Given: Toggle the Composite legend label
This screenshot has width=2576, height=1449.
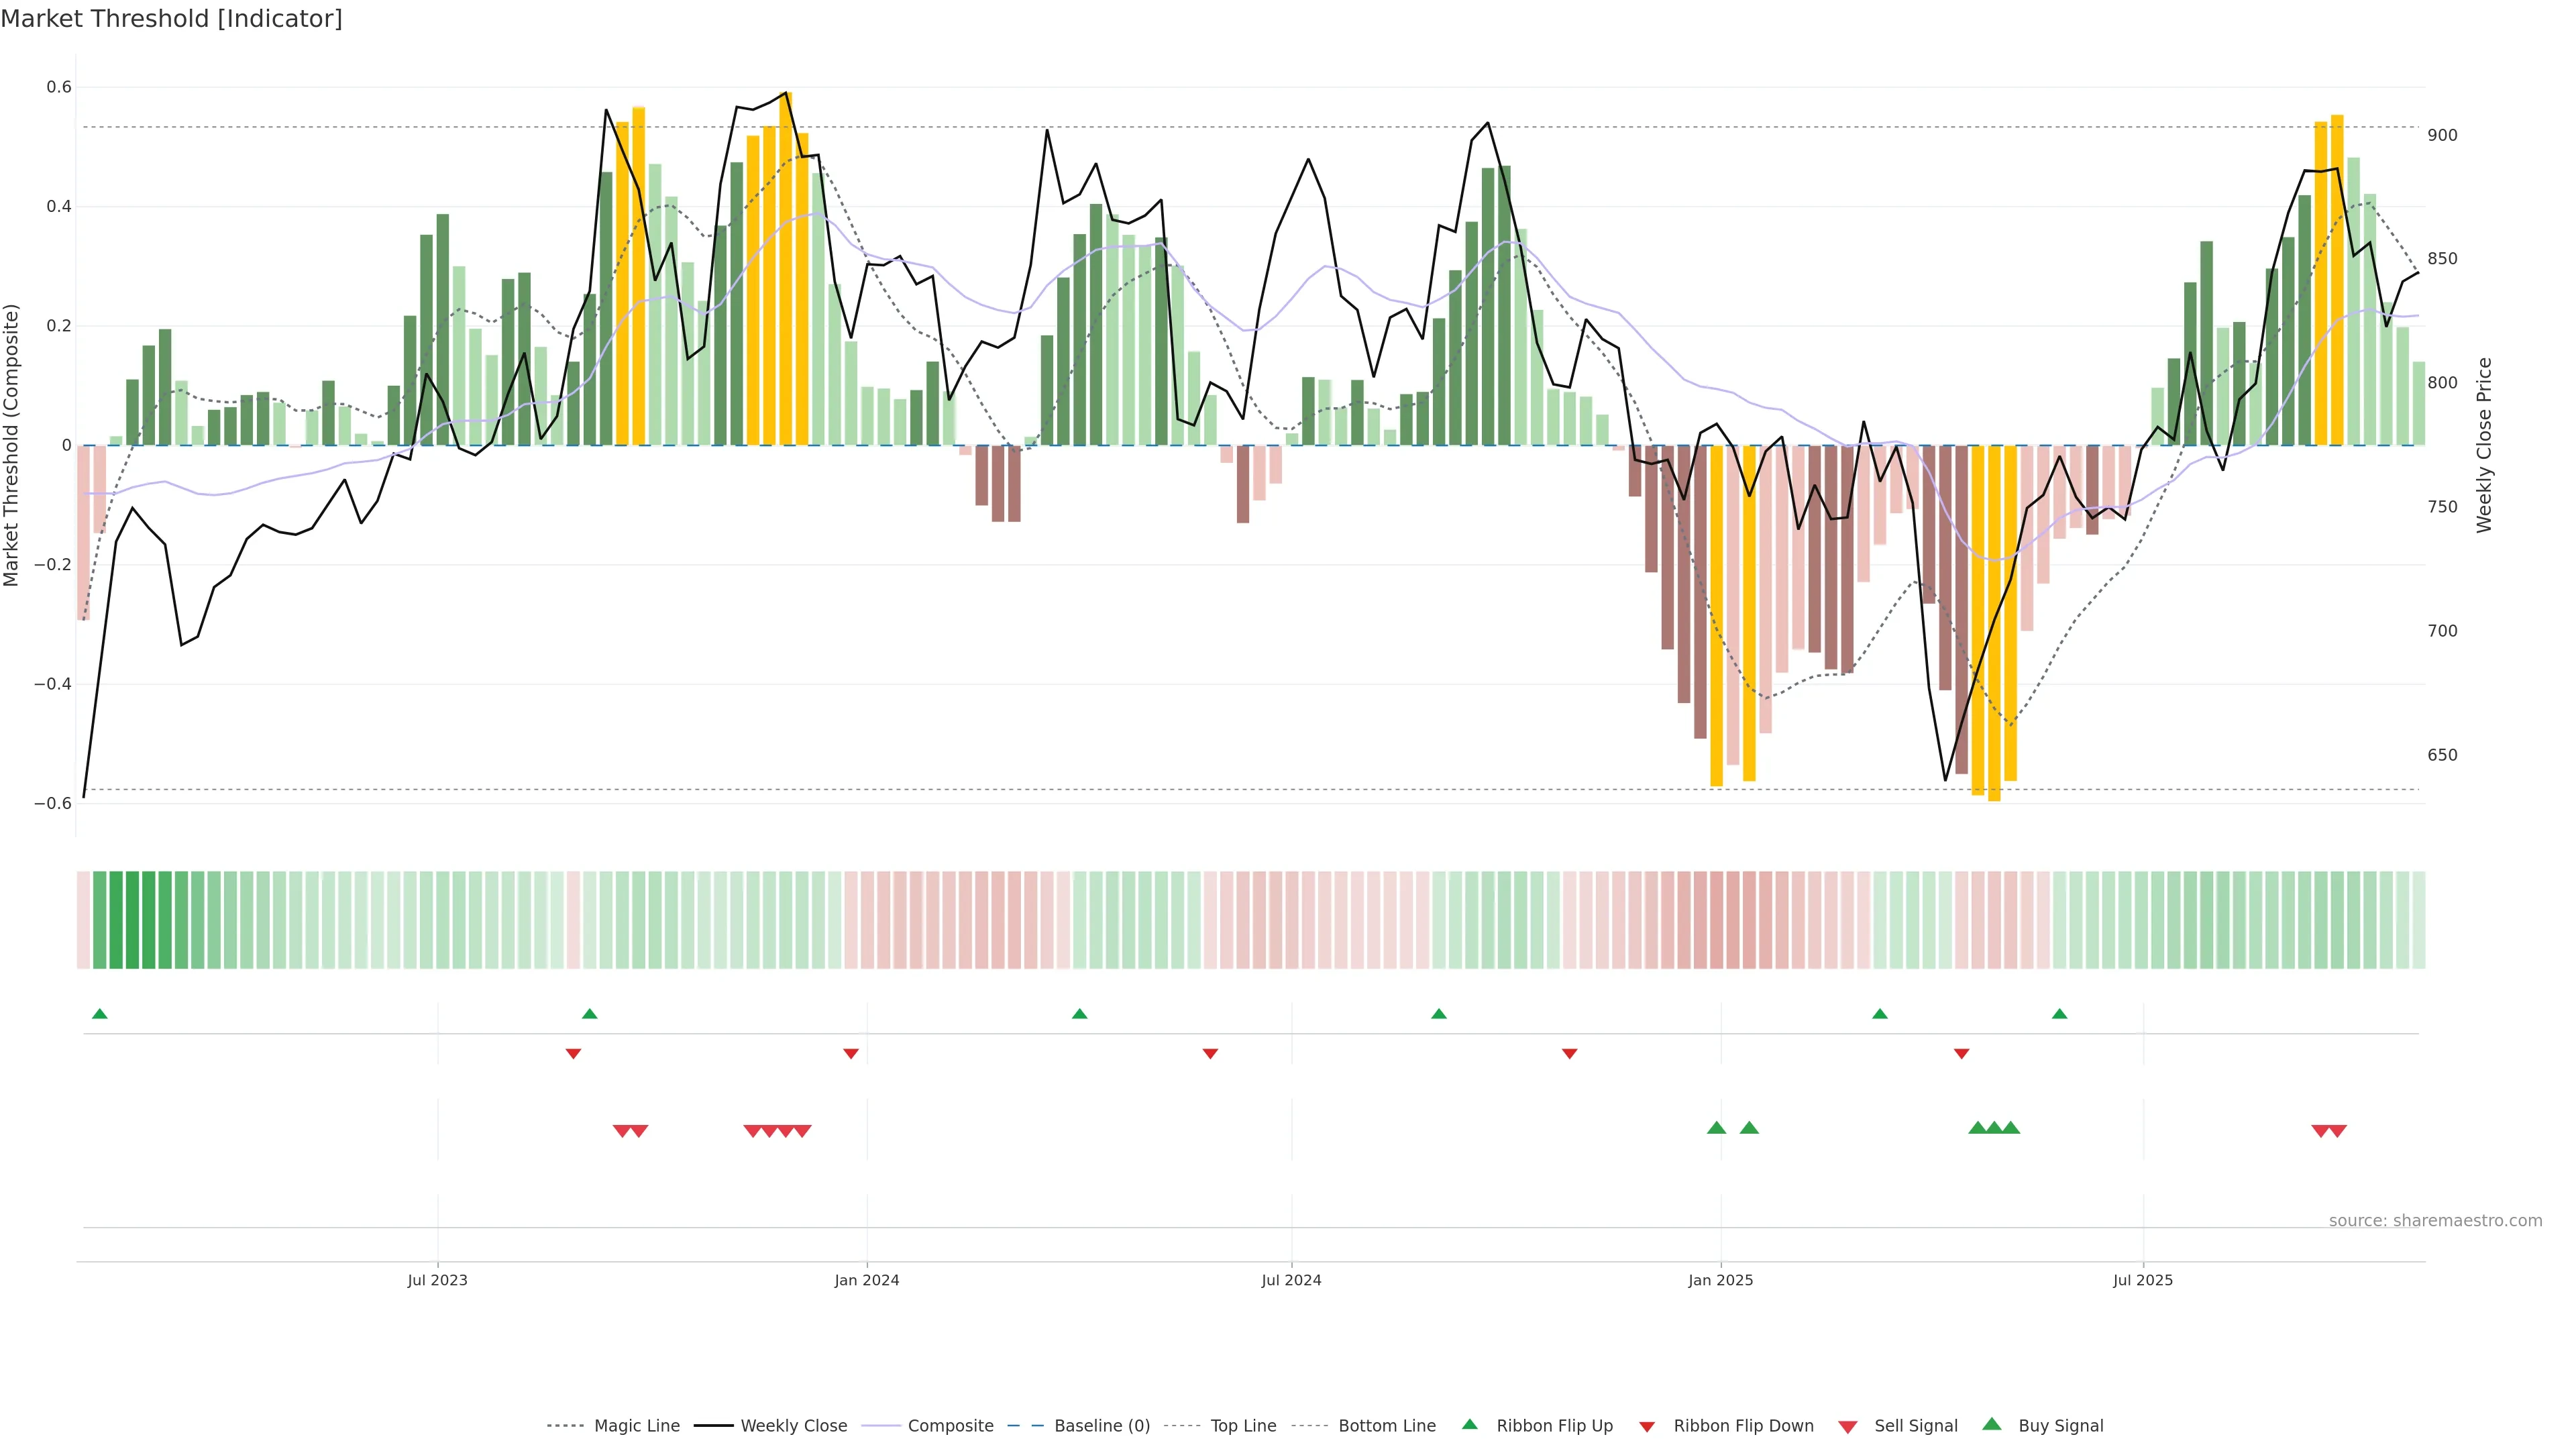Looking at the screenshot, I should click(950, 1426).
